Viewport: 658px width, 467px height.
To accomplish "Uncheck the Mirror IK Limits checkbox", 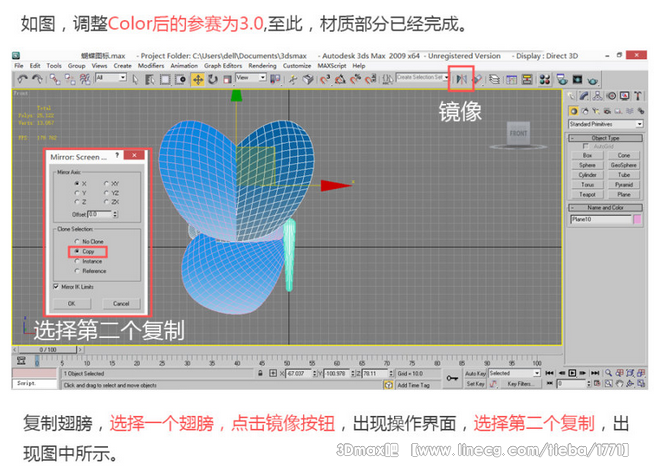I will [55, 286].
